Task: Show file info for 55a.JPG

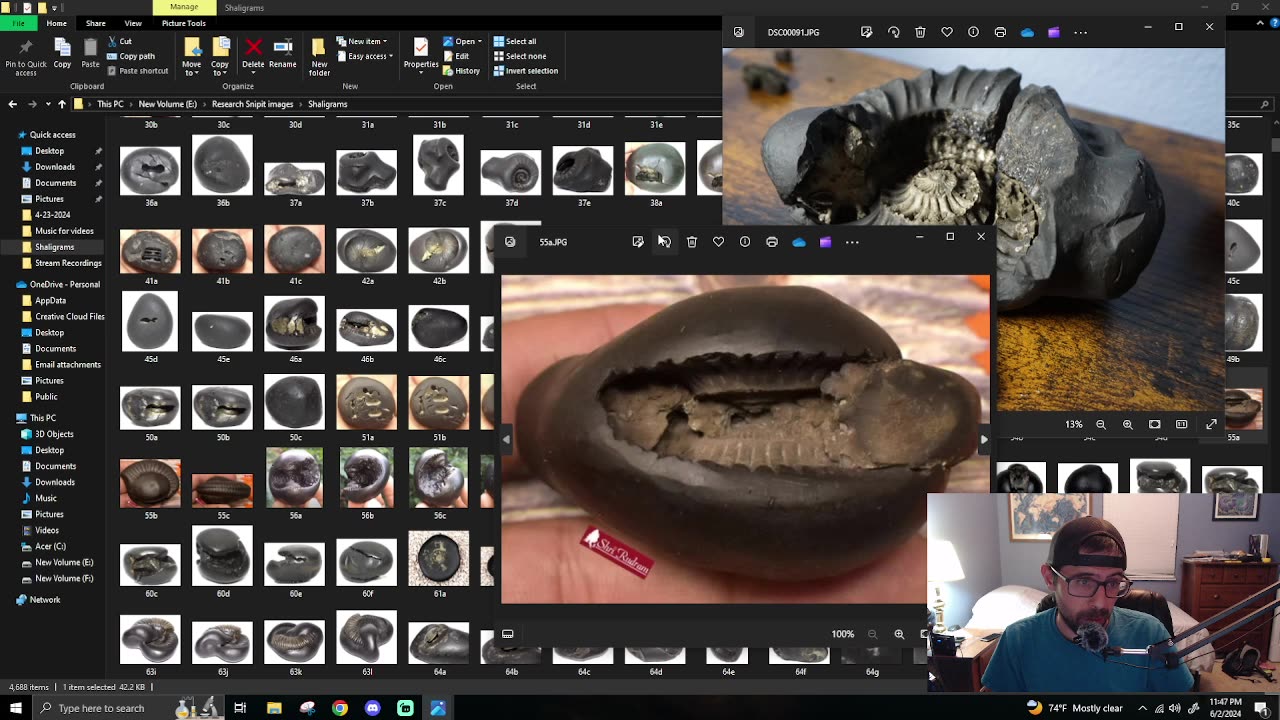Action: click(745, 242)
